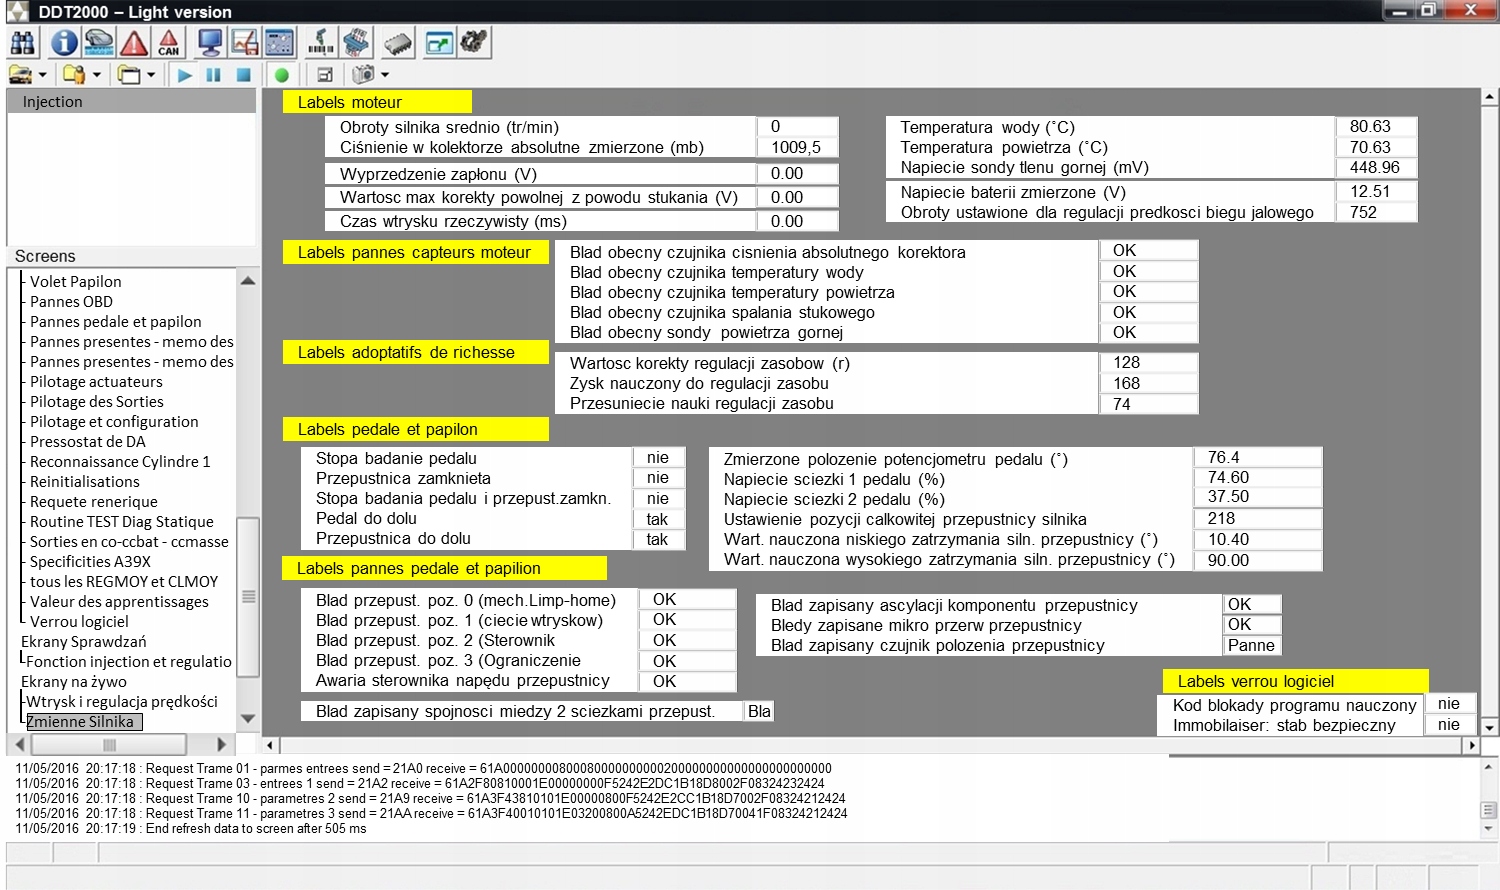The width and height of the screenshot is (1500, 890).
Task: Expand the window folder dropdown arrow
Action: (x=151, y=75)
